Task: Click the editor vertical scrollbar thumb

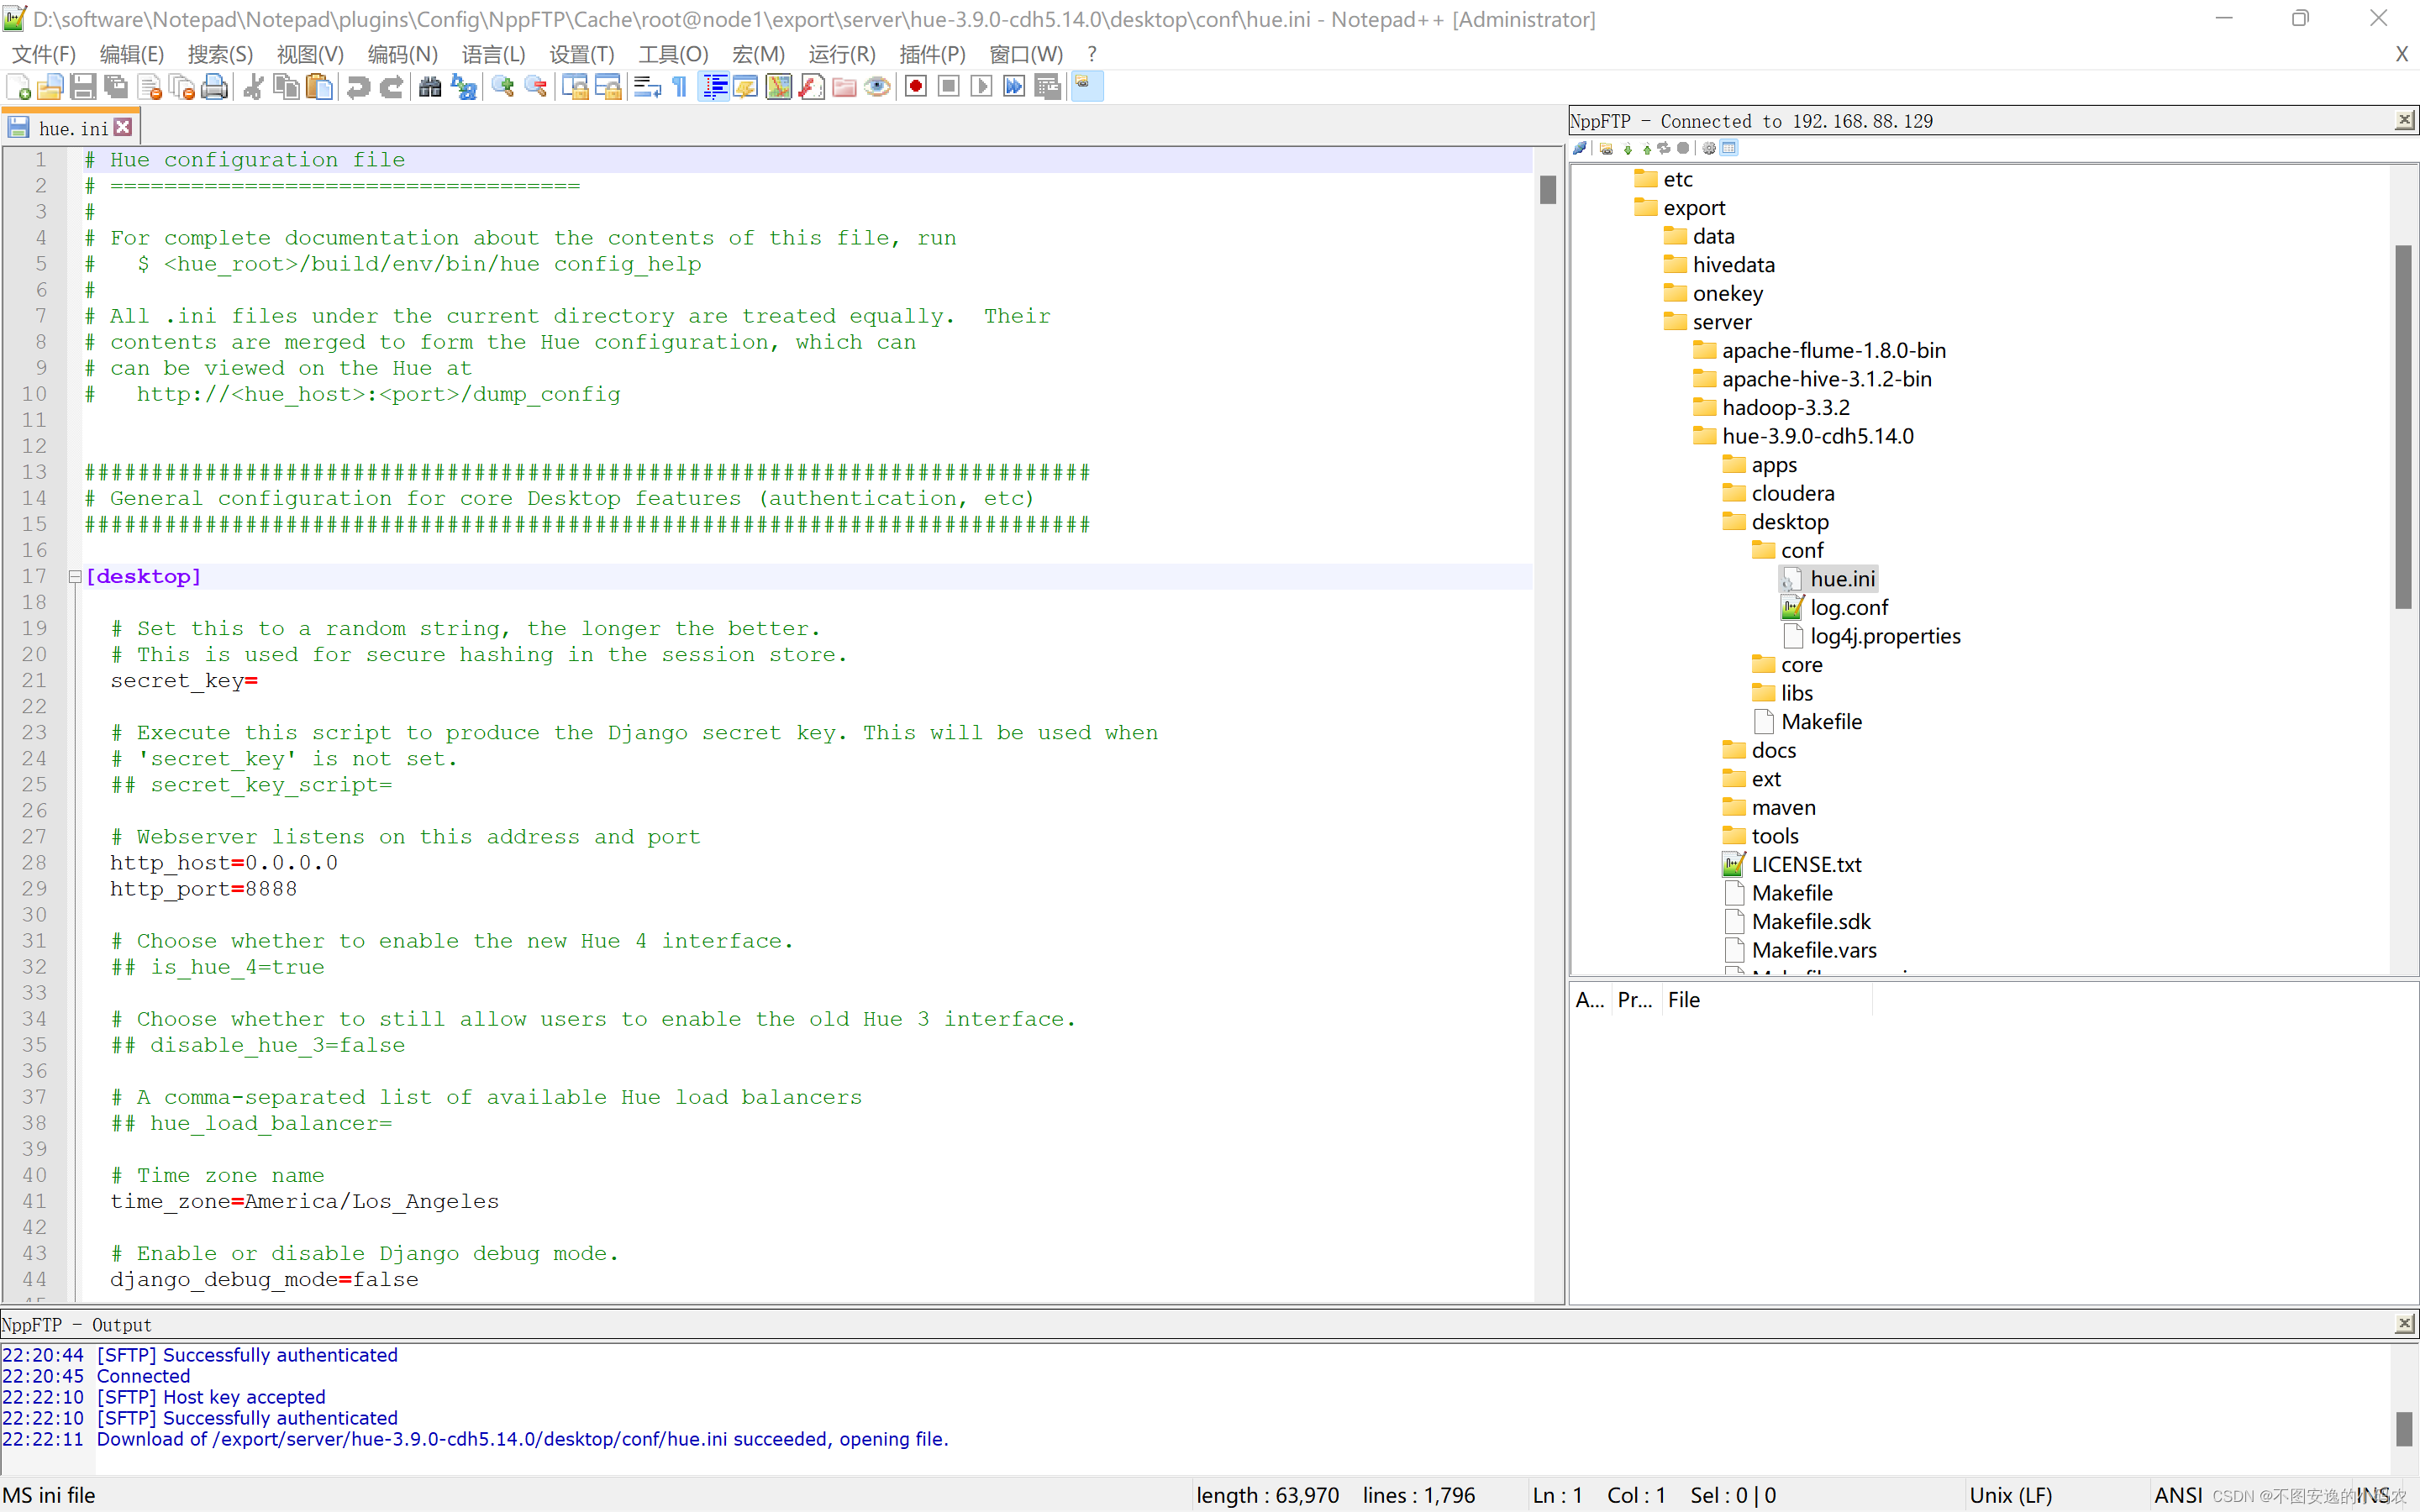Action: tap(1547, 190)
